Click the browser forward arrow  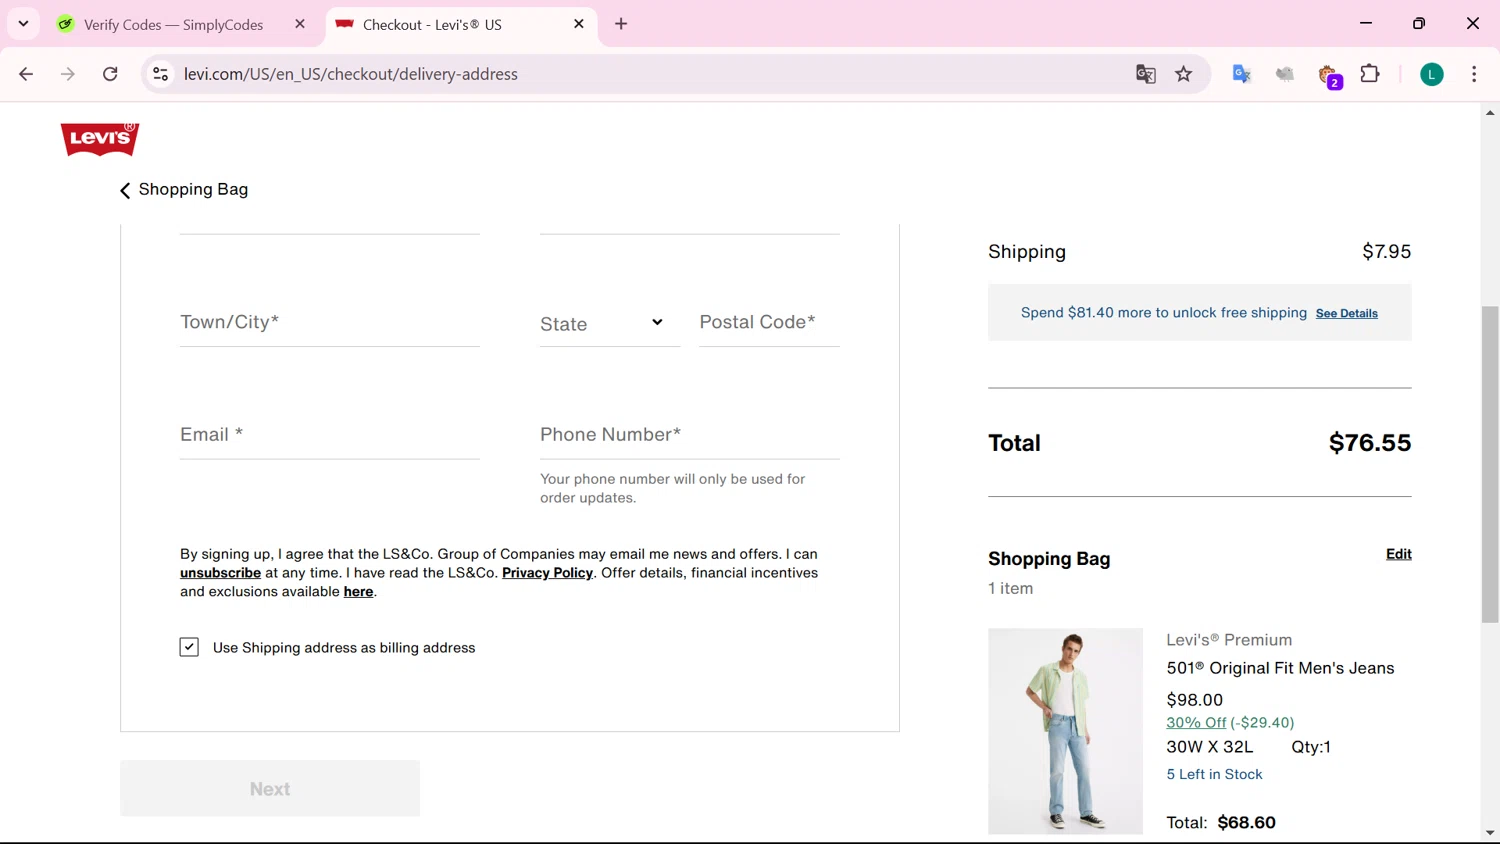point(68,74)
